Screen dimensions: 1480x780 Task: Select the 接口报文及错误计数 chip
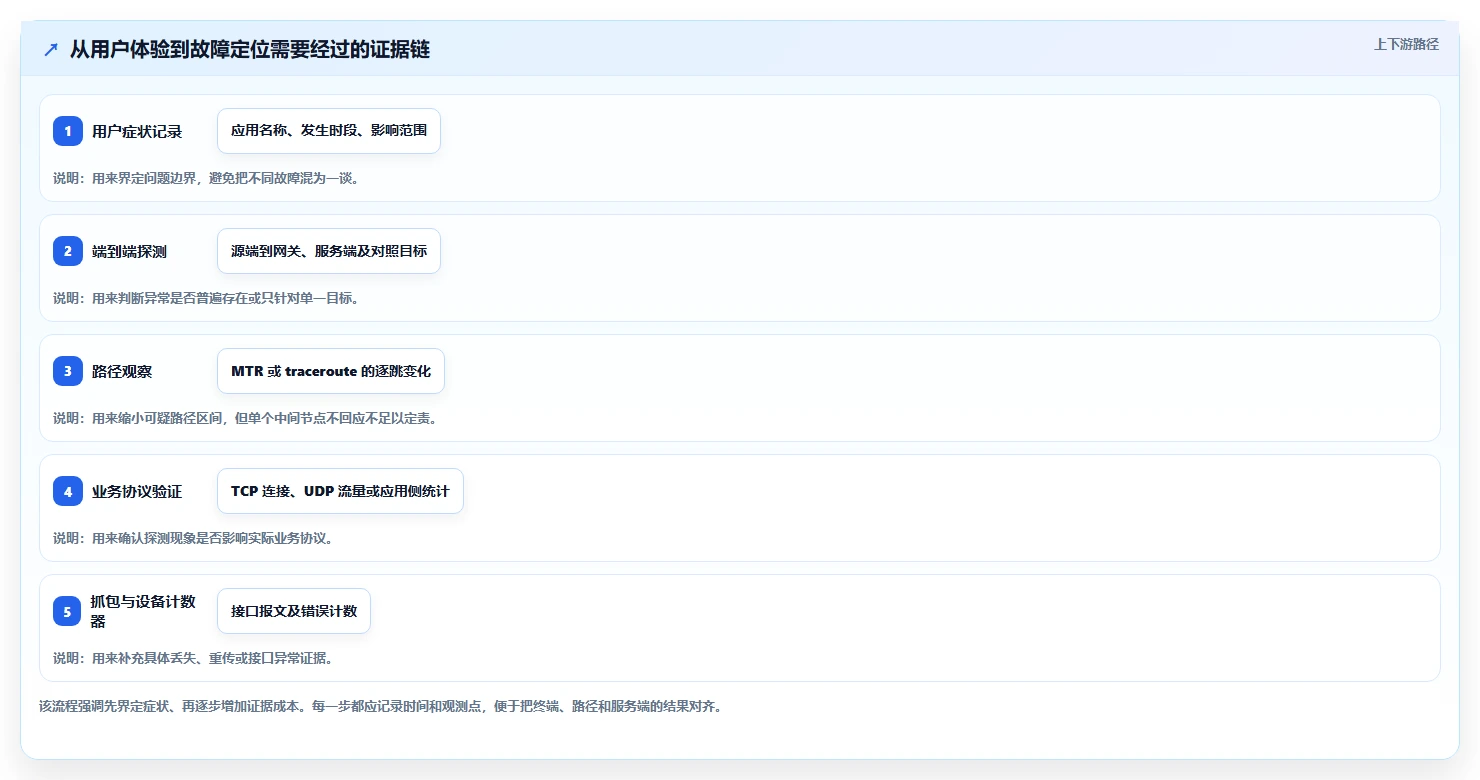point(294,611)
